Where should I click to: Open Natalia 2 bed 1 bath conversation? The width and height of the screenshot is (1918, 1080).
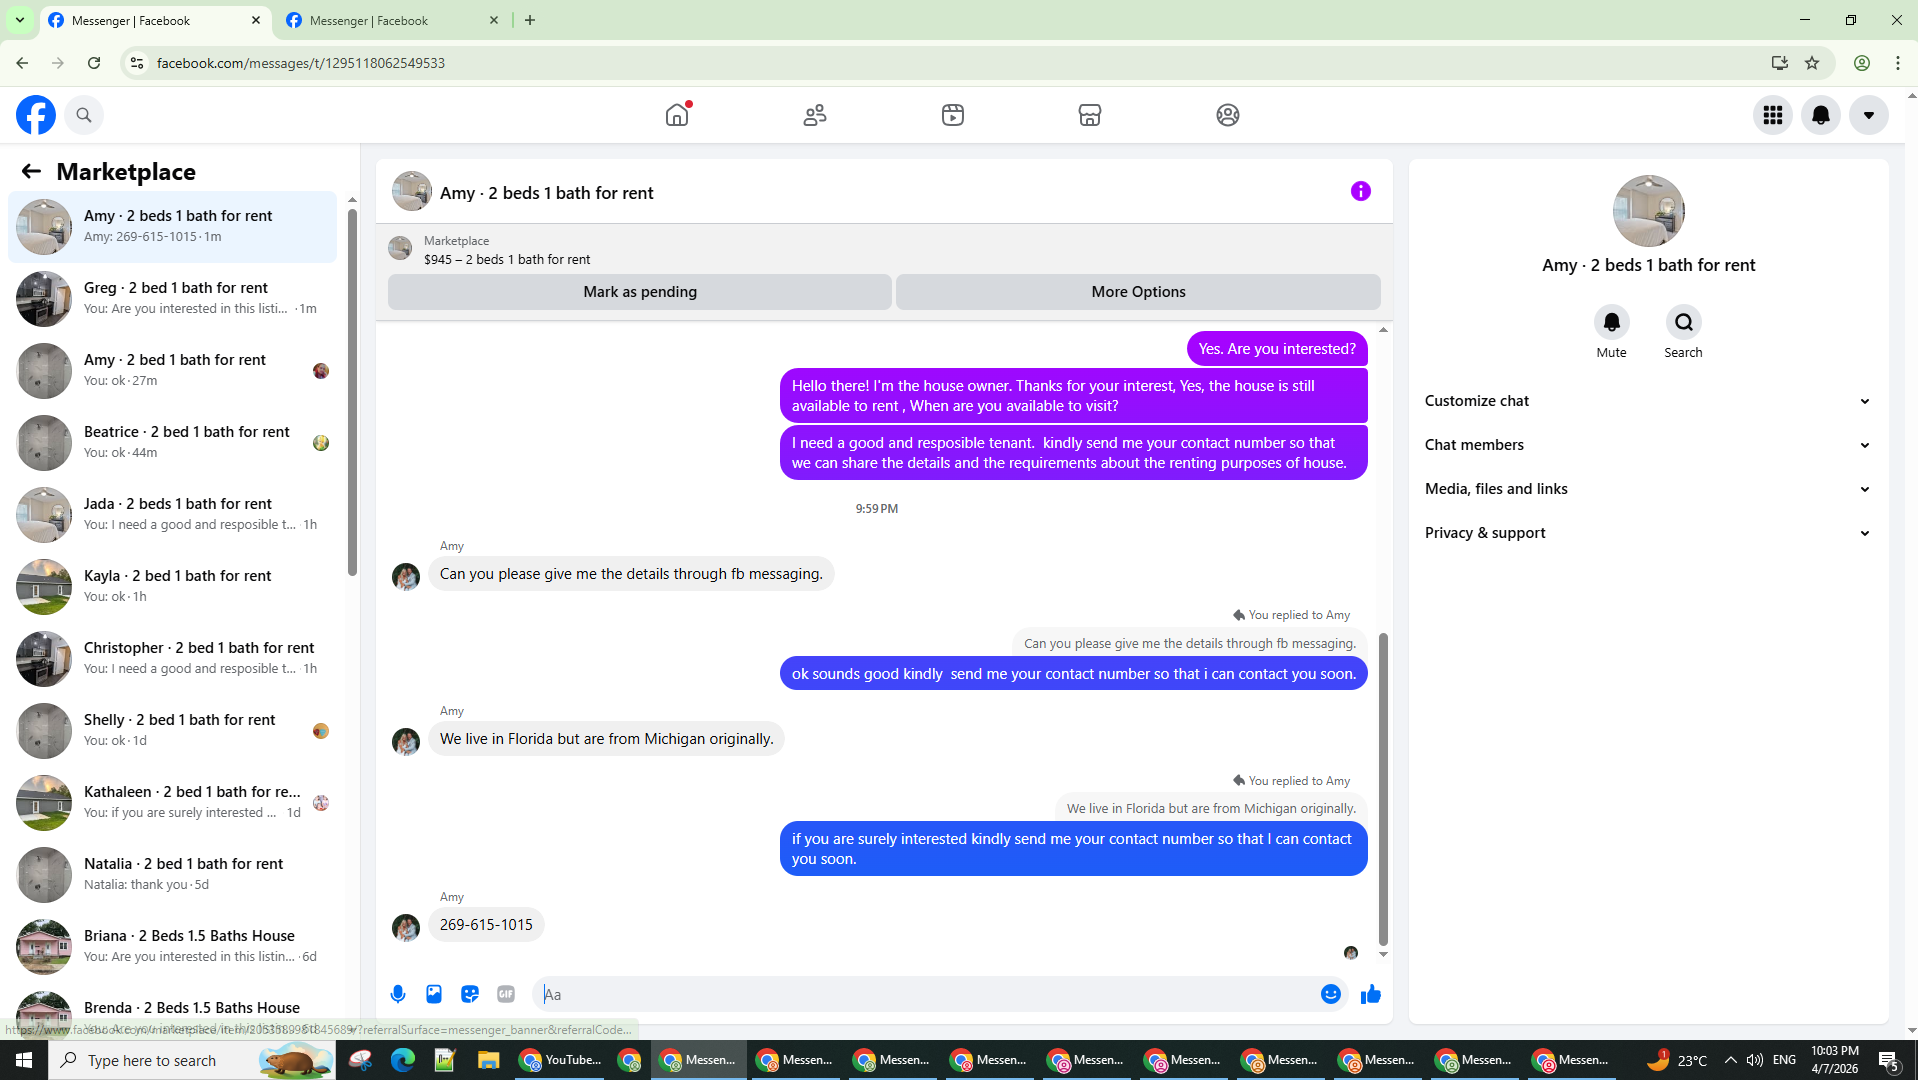point(172,875)
